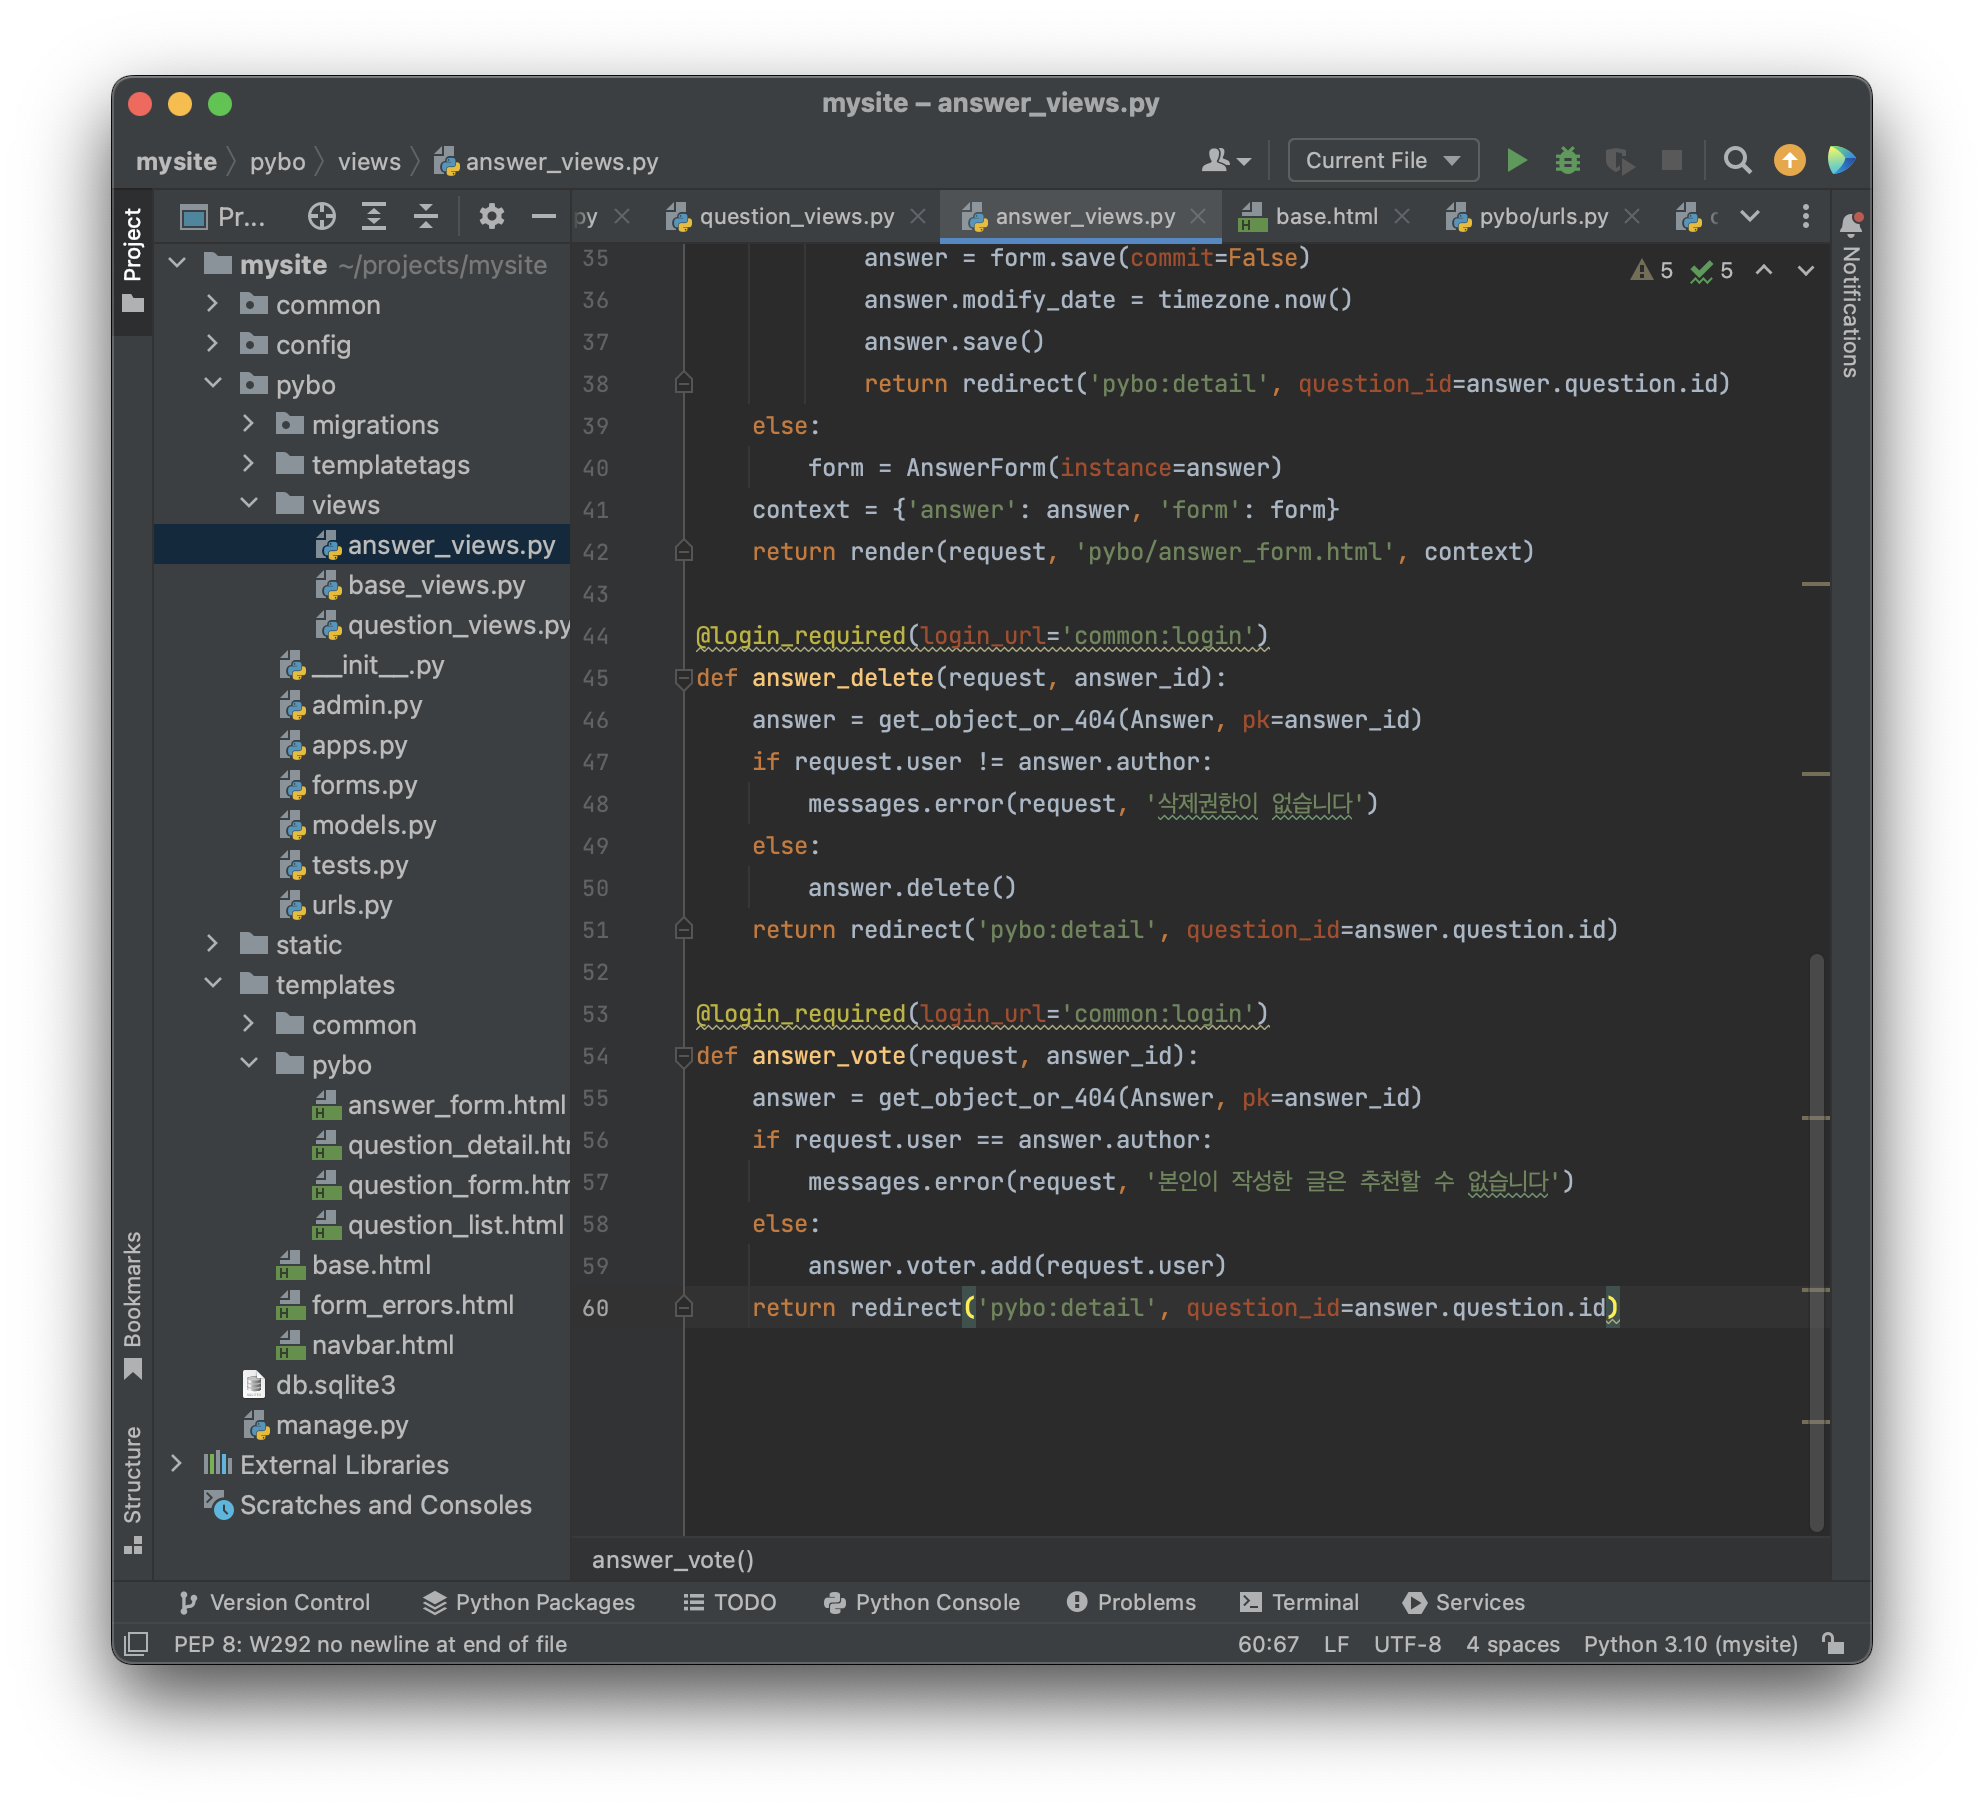Click the green Run button
This screenshot has width=1984, height=1812.
(1516, 160)
